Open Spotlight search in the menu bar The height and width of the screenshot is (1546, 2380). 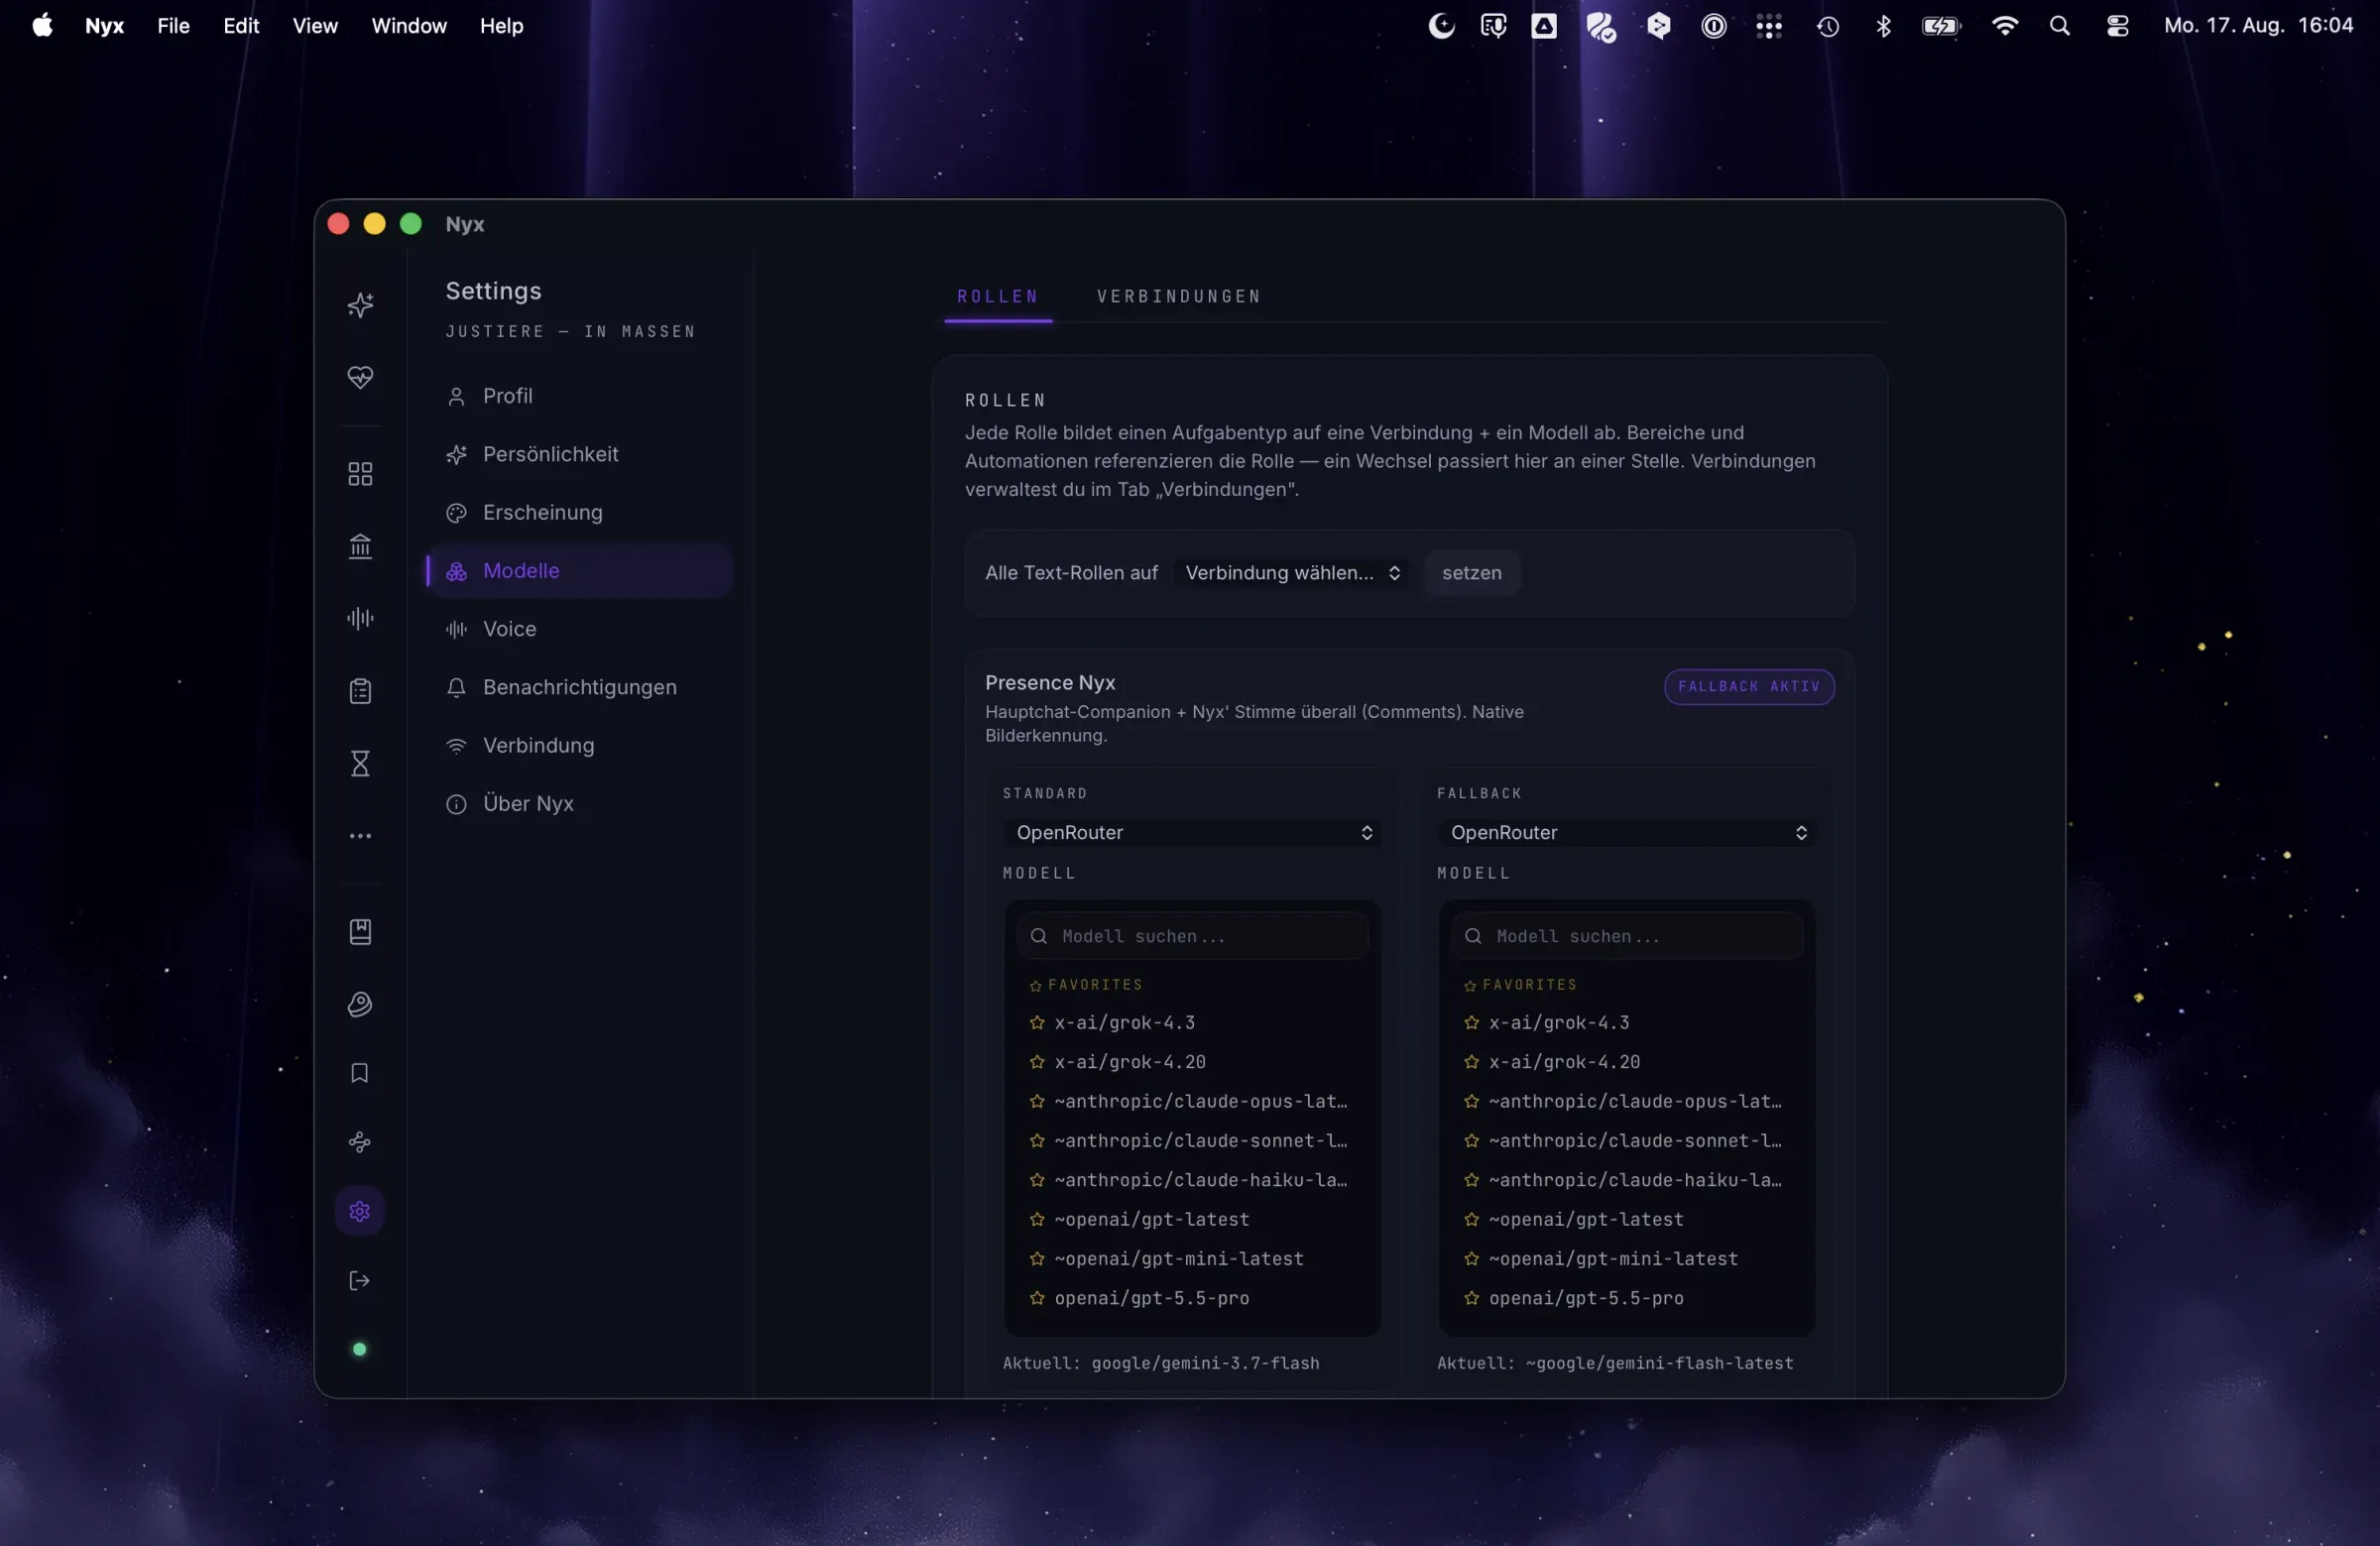point(2060,26)
